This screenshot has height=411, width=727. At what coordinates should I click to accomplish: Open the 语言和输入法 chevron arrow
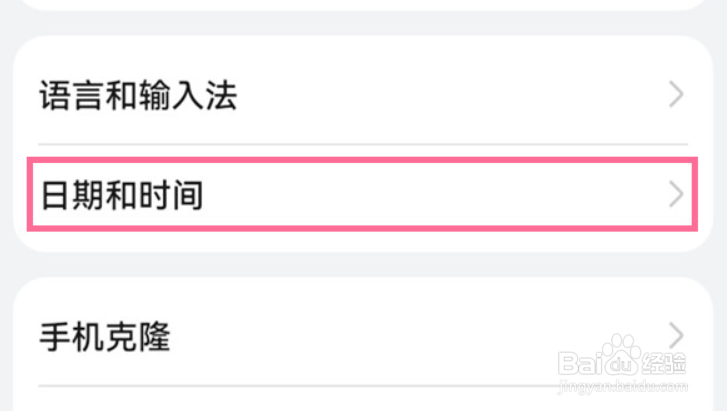click(676, 94)
